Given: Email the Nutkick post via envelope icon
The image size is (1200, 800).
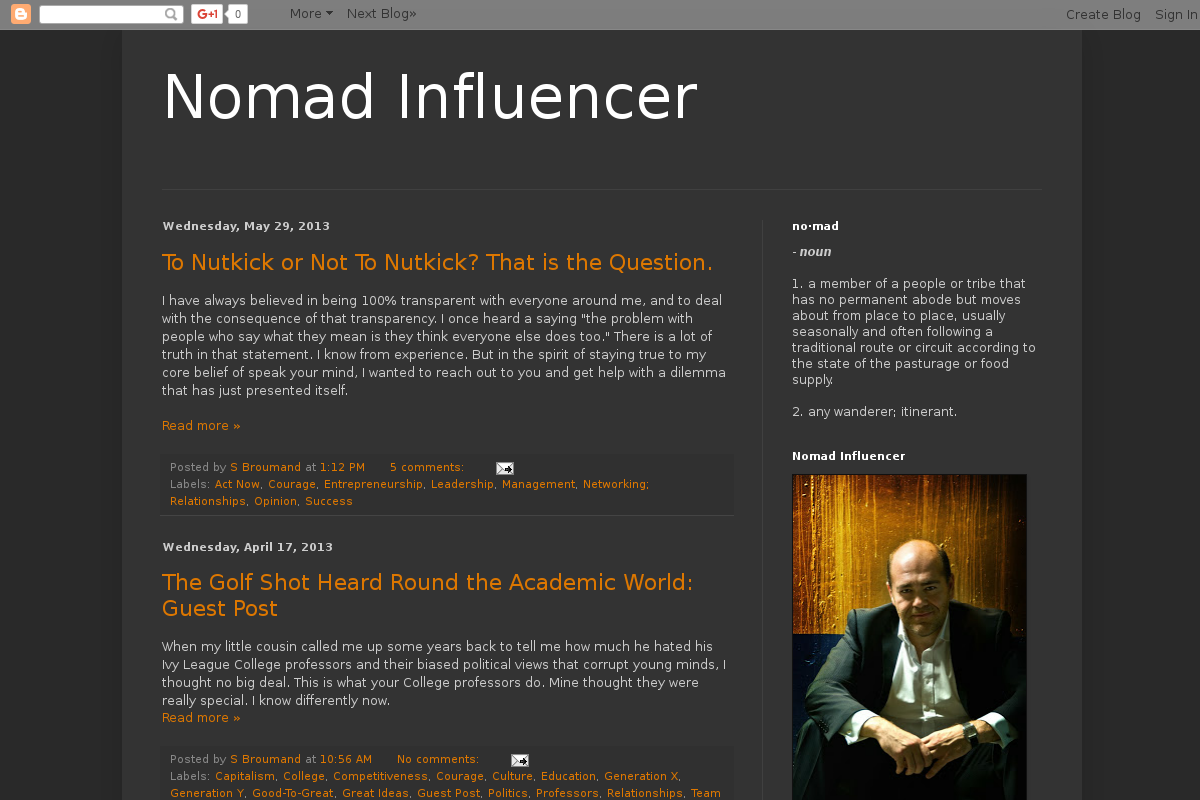Looking at the screenshot, I should coord(505,468).
